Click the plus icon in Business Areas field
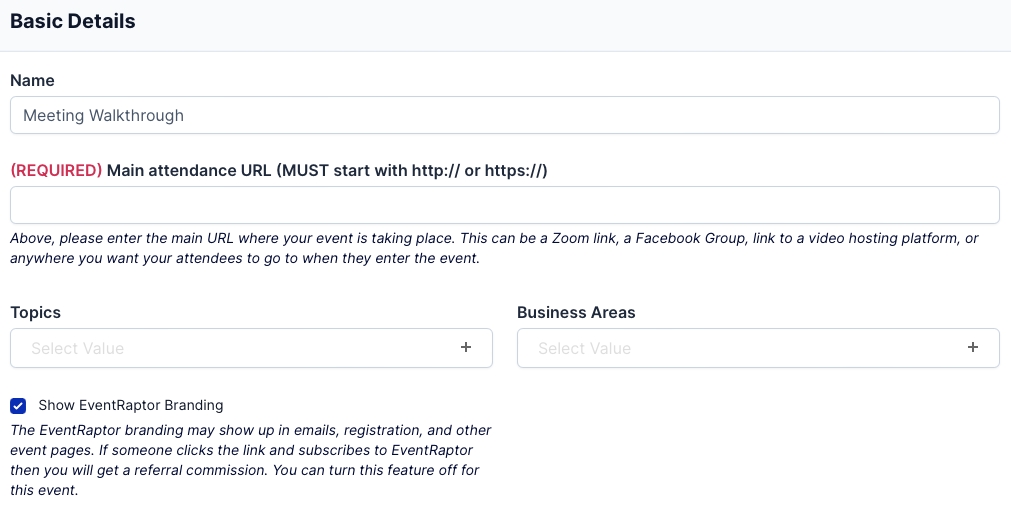The height and width of the screenshot is (515, 1011). 972,348
